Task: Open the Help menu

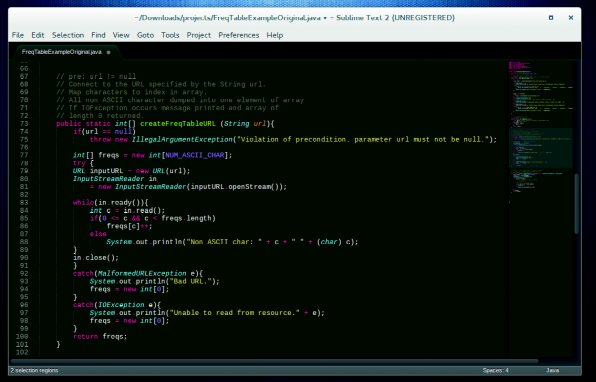Action: click(x=275, y=35)
